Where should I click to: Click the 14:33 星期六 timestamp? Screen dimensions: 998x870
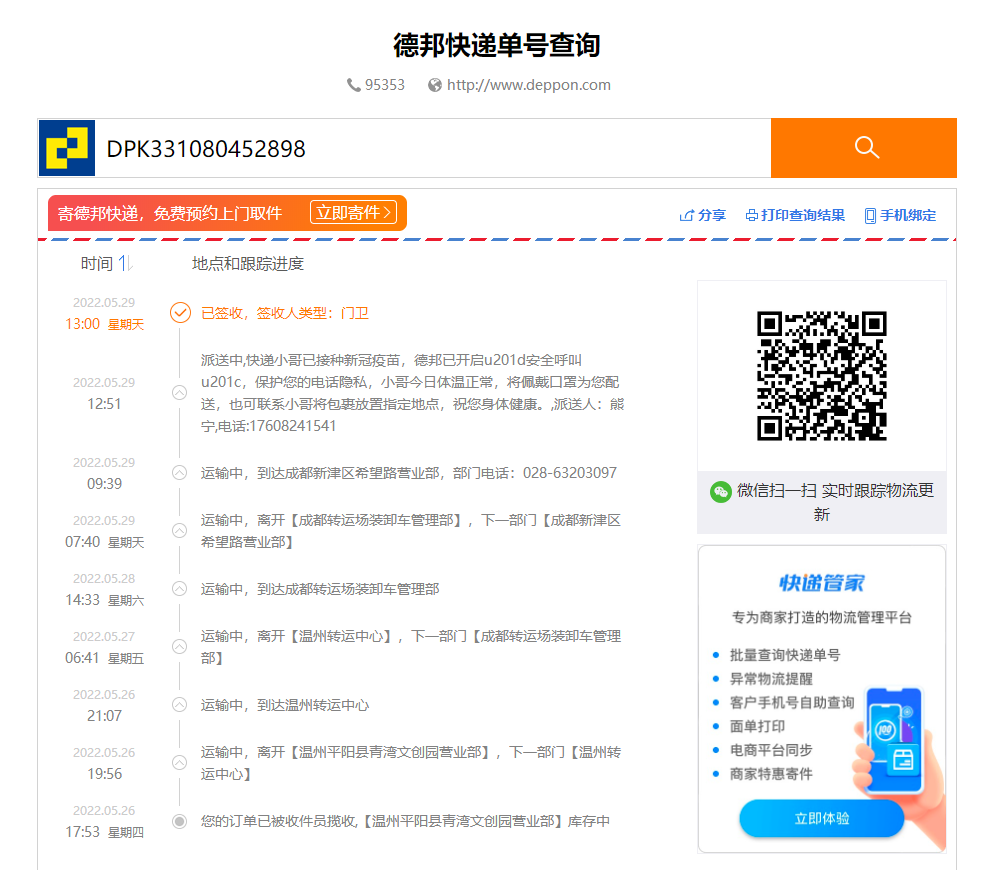coord(104,600)
